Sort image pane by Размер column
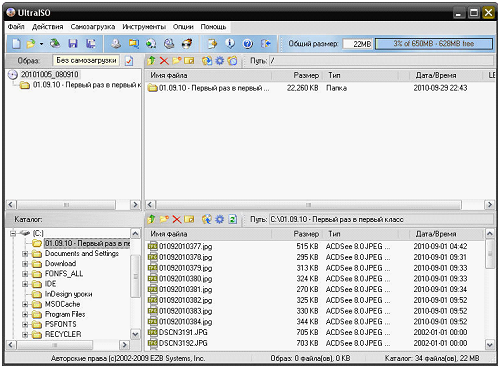 click(x=297, y=75)
